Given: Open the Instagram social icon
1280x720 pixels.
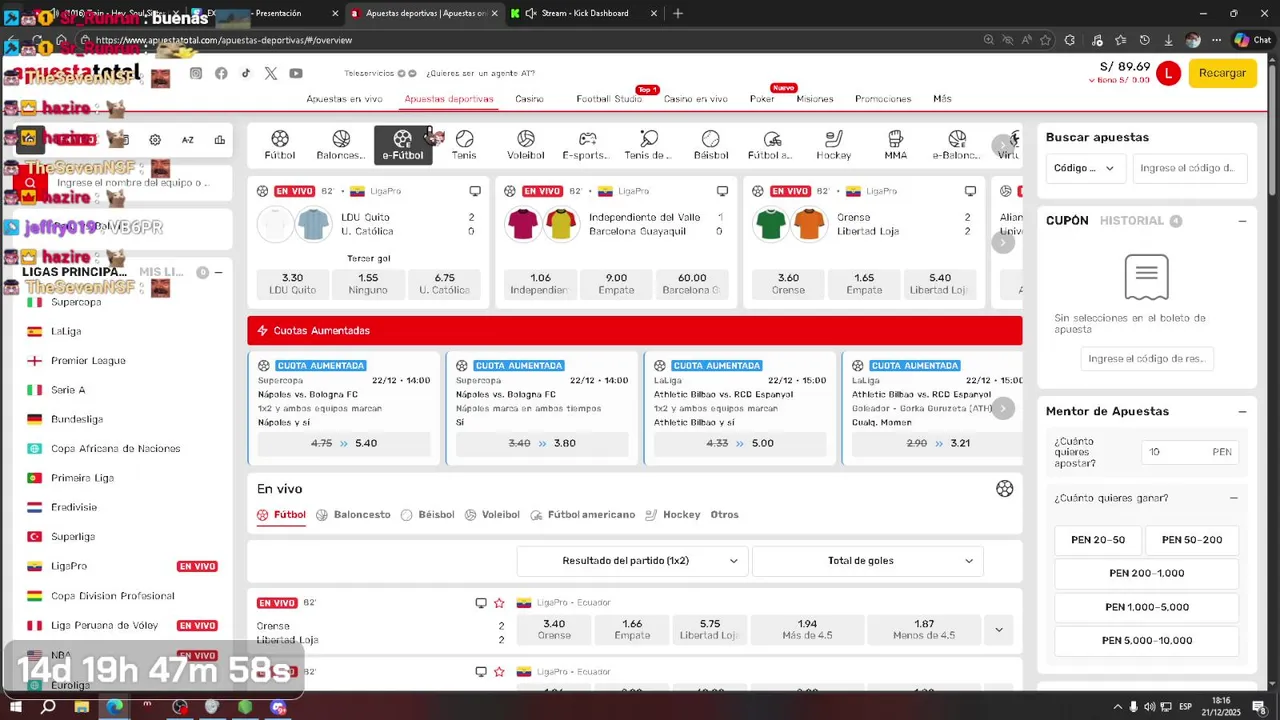Looking at the screenshot, I should (196, 73).
